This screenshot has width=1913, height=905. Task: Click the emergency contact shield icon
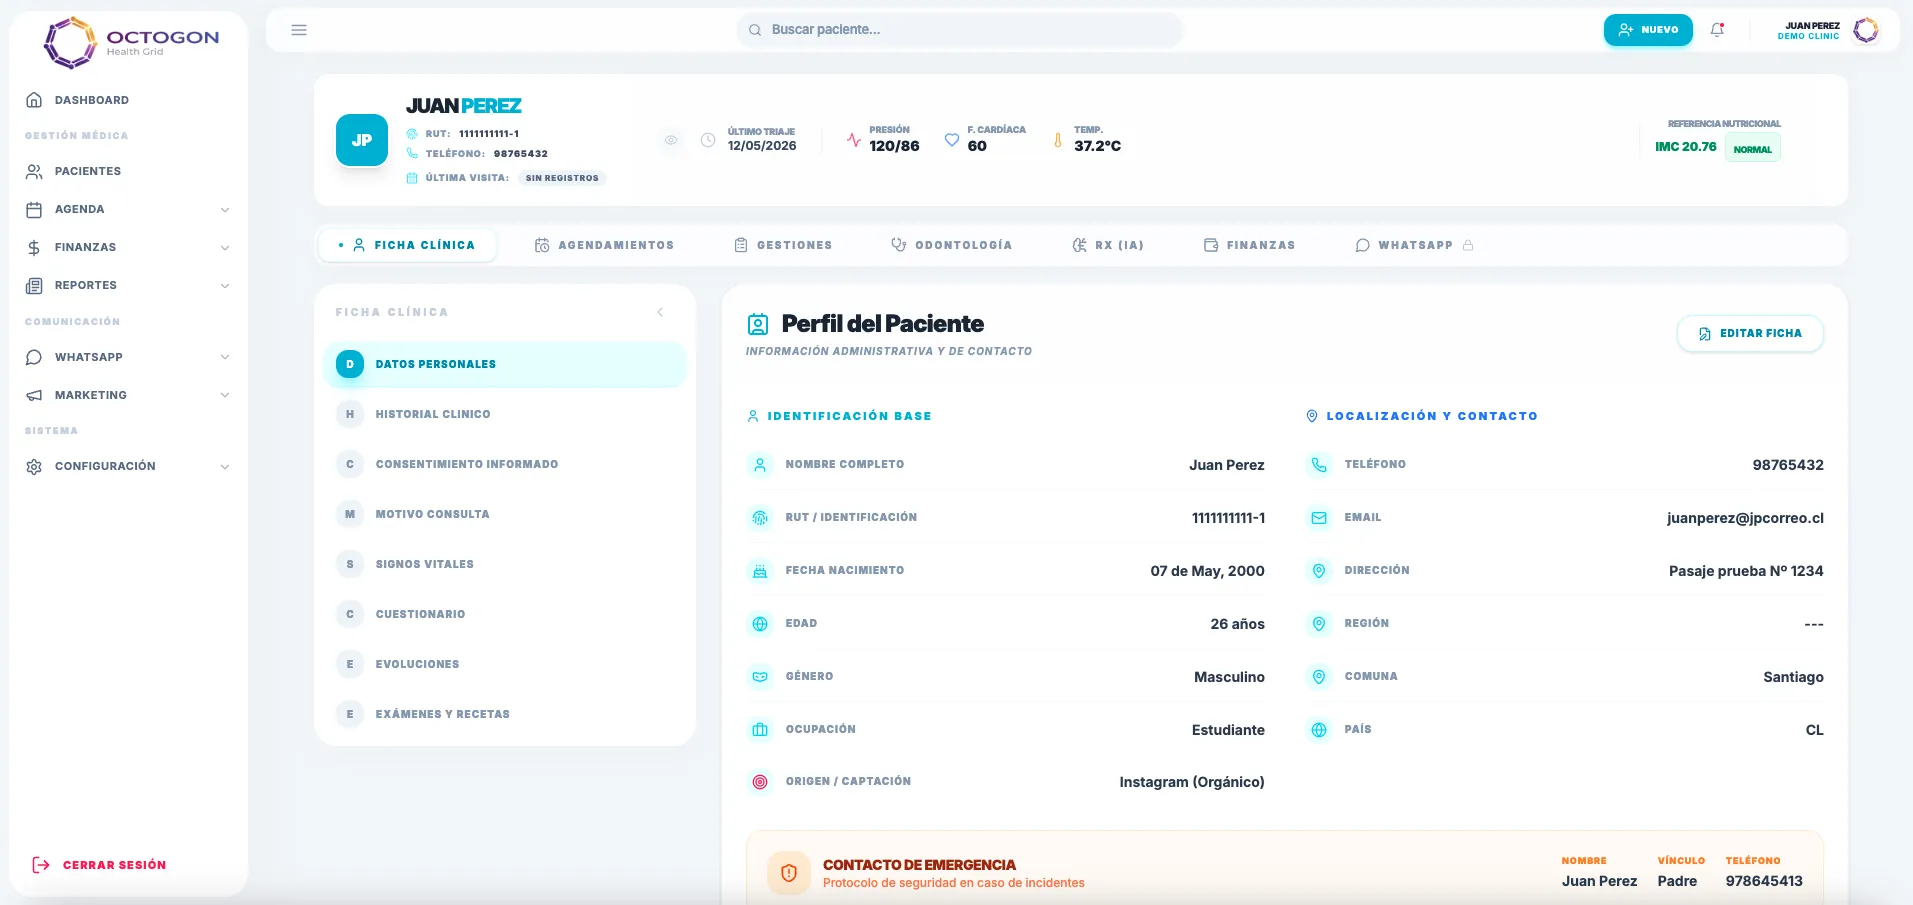click(789, 873)
